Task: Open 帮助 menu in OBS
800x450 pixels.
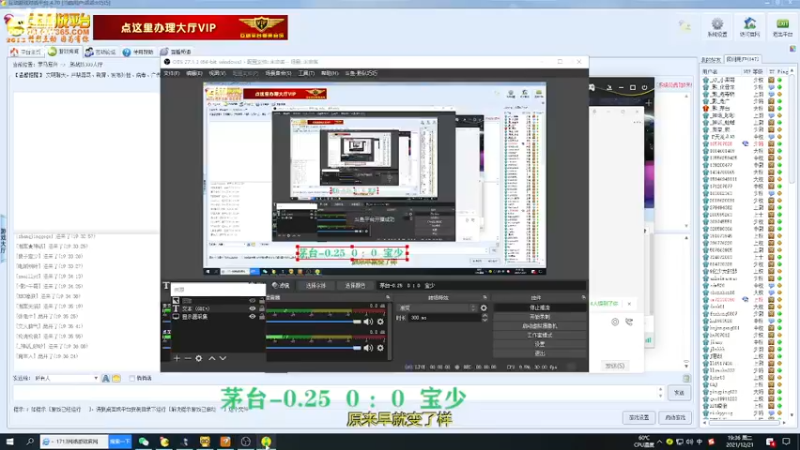Action: [330, 73]
